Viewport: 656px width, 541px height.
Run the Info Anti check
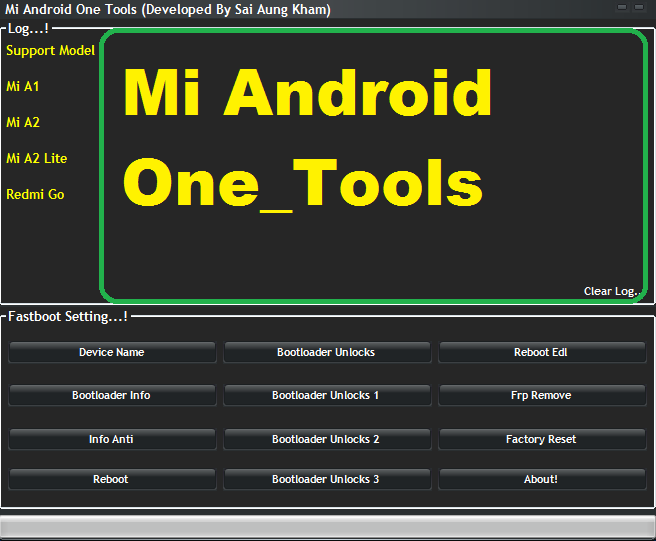tap(112, 439)
